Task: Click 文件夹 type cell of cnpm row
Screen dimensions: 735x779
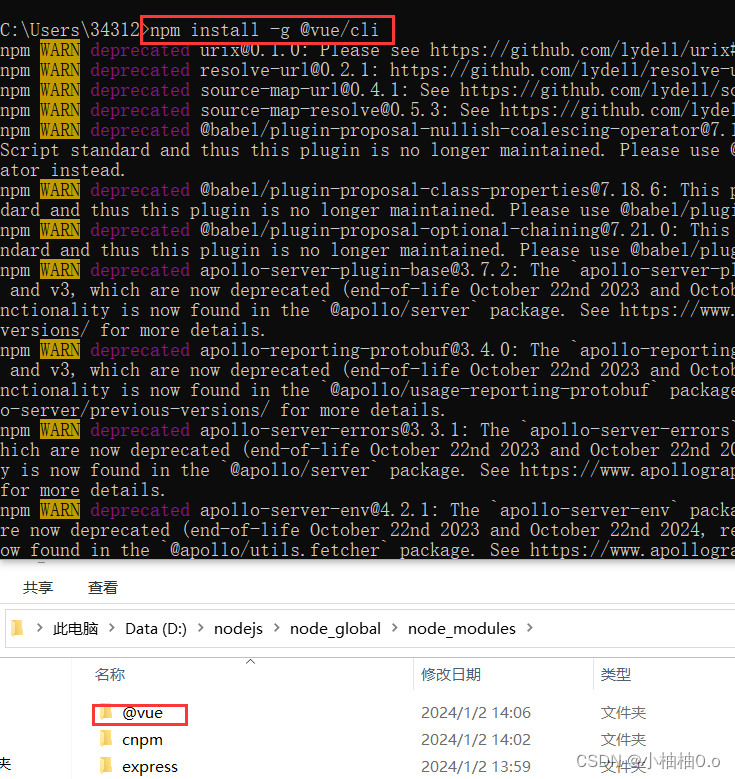Action: tap(623, 740)
